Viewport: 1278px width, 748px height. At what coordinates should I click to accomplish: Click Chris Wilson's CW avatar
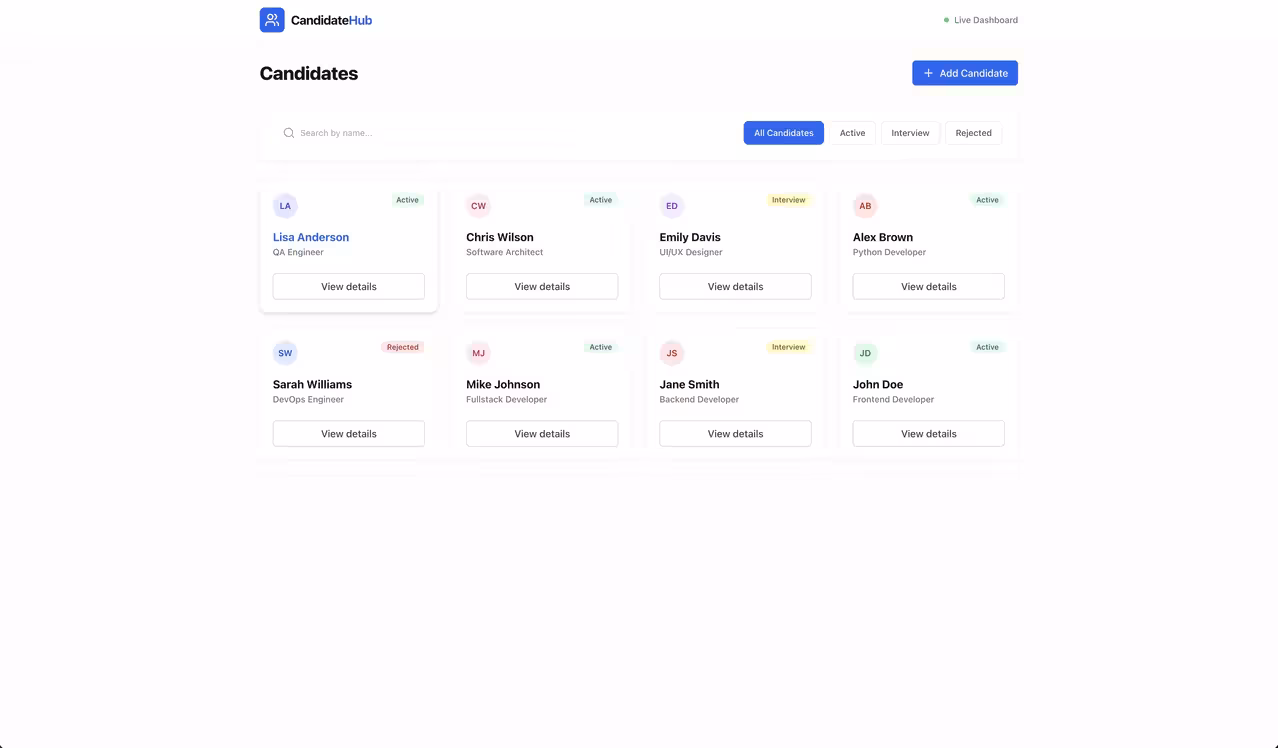[x=478, y=205]
